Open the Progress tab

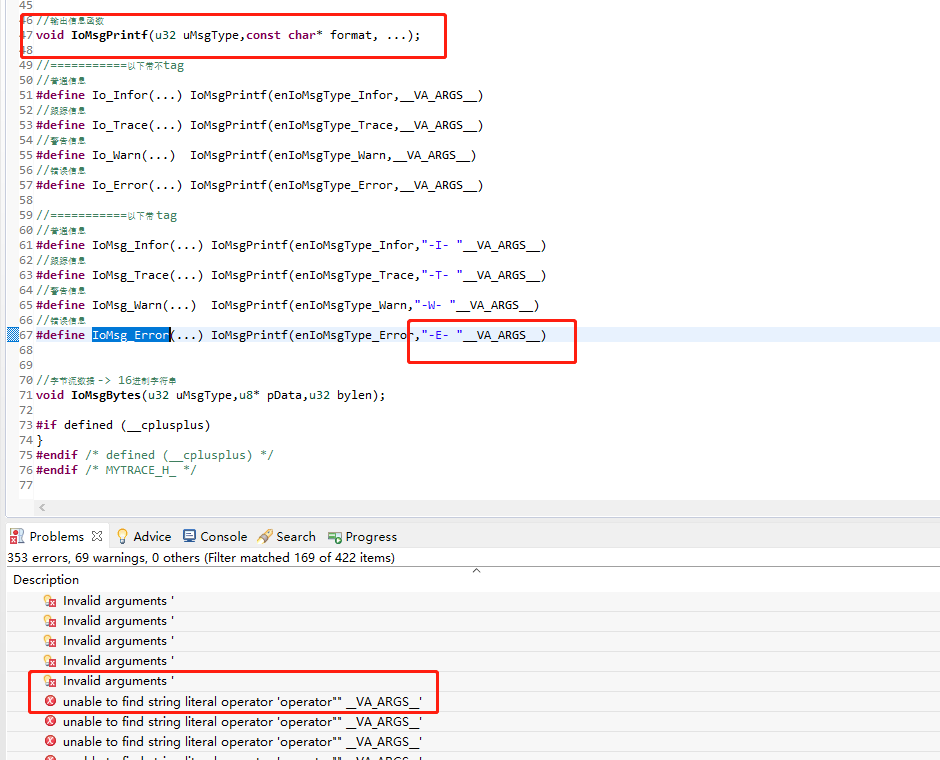tap(370, 536)
